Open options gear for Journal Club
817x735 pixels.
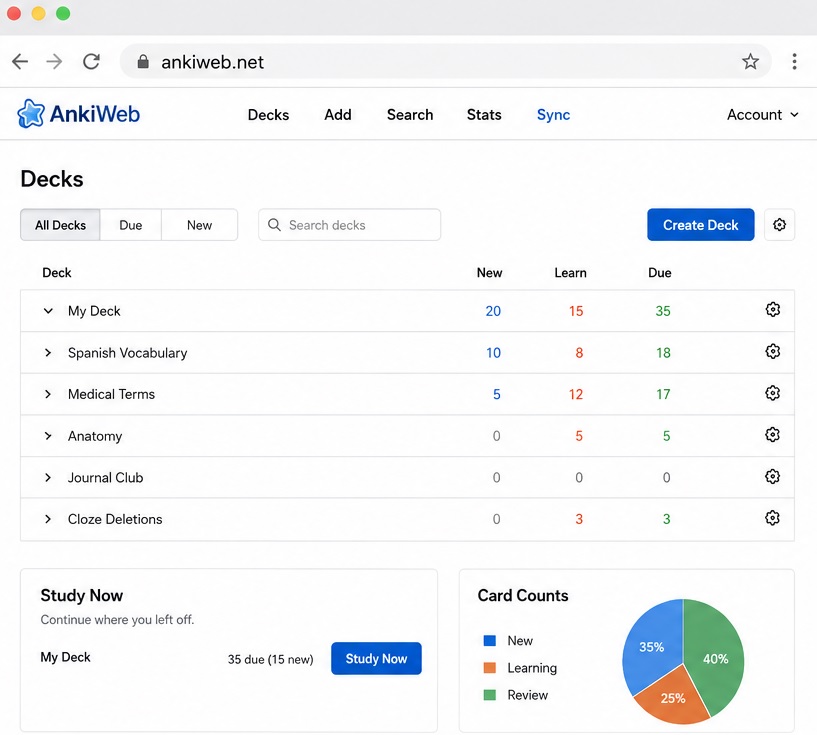tap(773, 476)
